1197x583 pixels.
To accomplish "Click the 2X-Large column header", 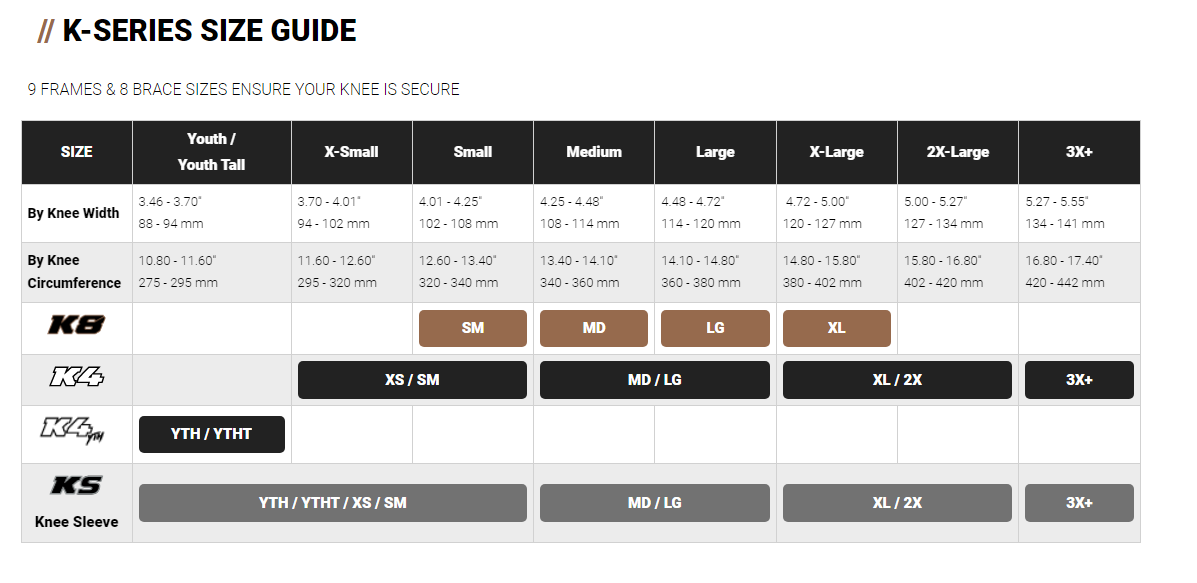I will click(x=957, y=152).
